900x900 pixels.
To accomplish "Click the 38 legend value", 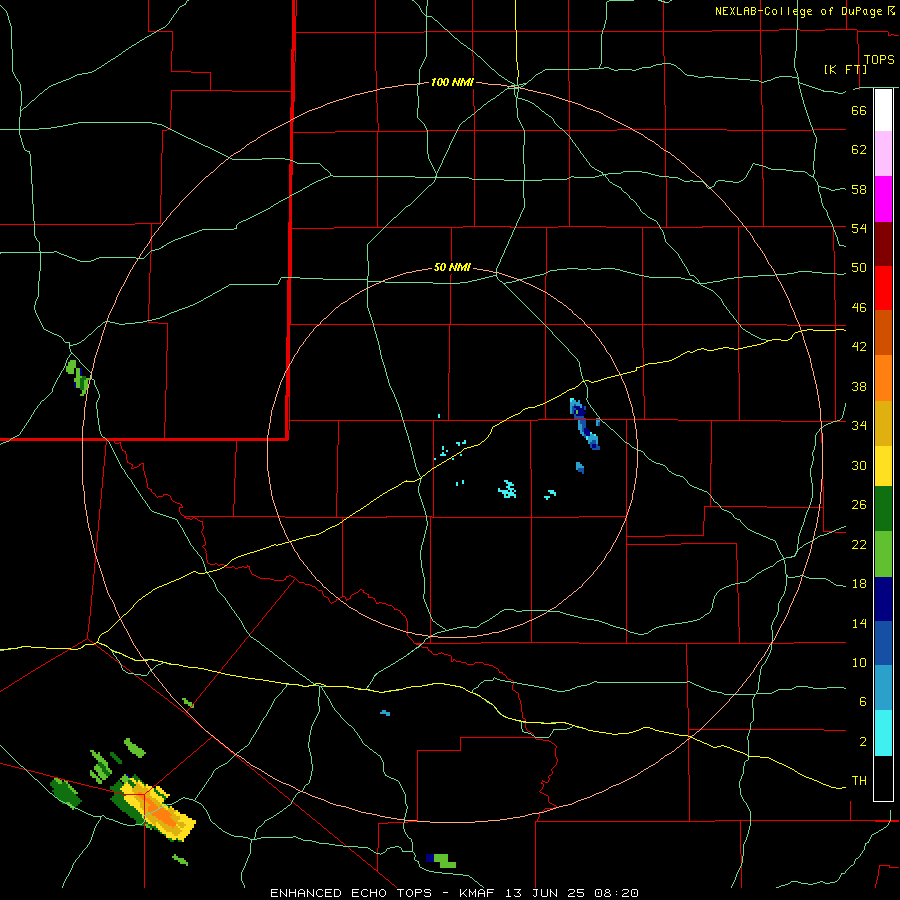I will [859, 386].
